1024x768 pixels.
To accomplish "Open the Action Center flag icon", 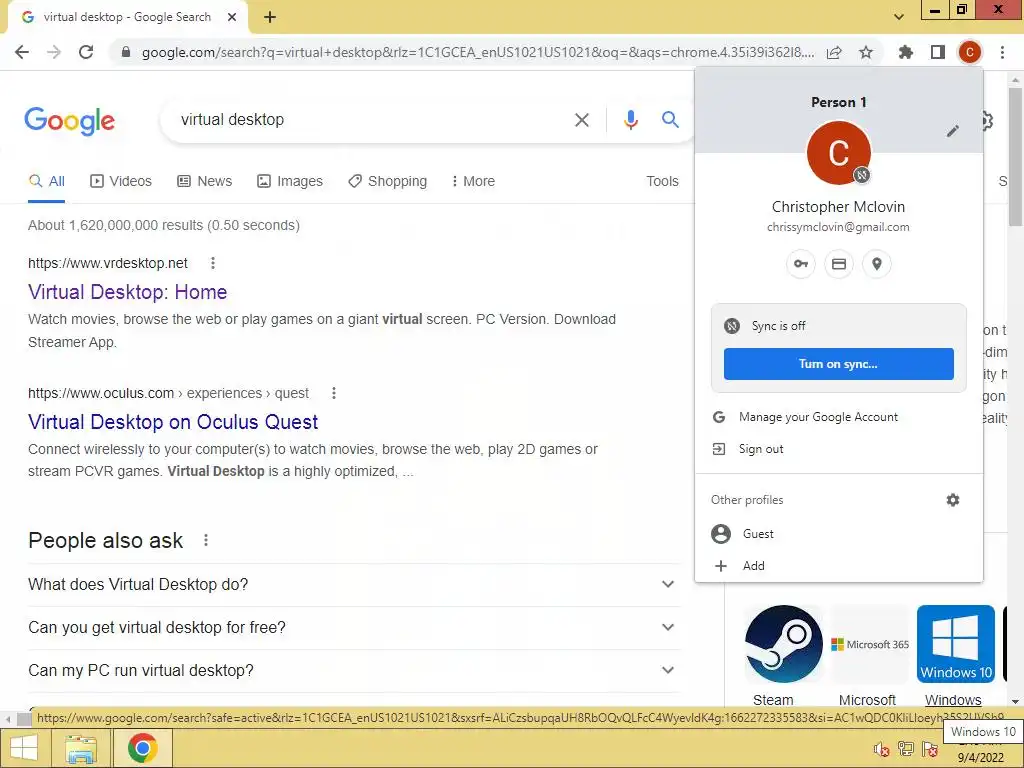I will (x=930, y=749).
